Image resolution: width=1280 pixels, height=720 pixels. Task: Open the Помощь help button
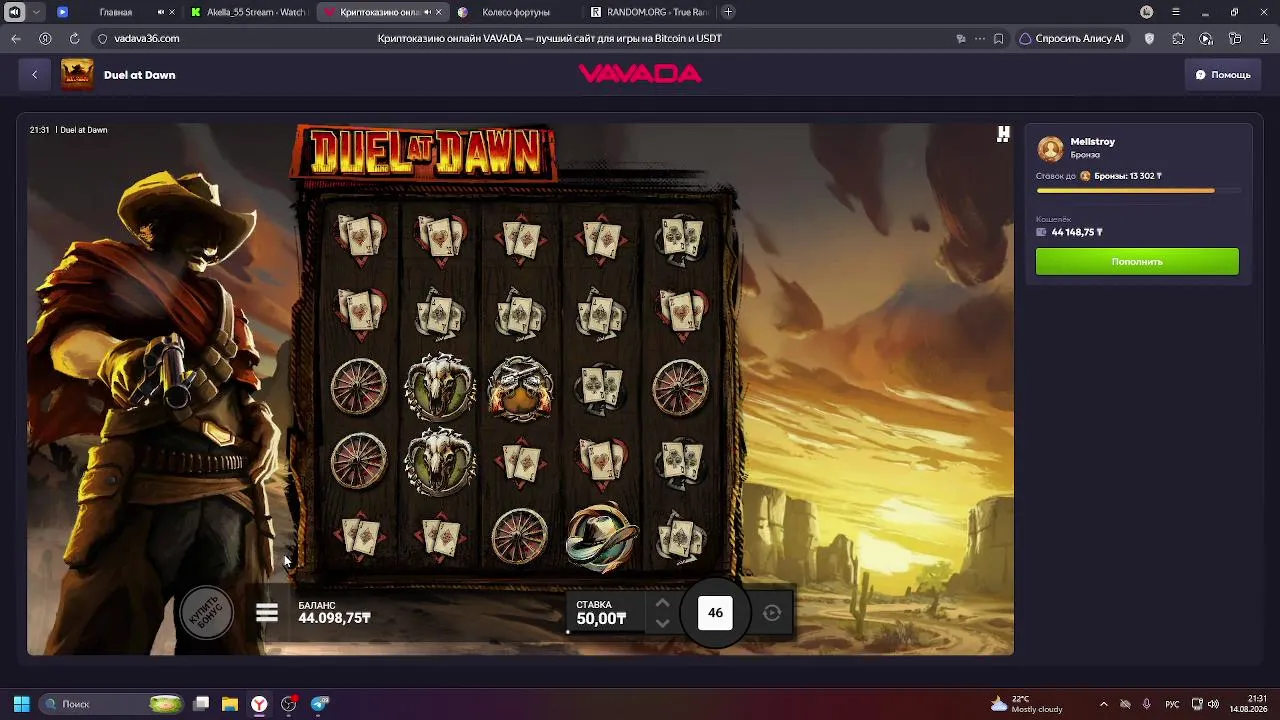coord(1222,75)
